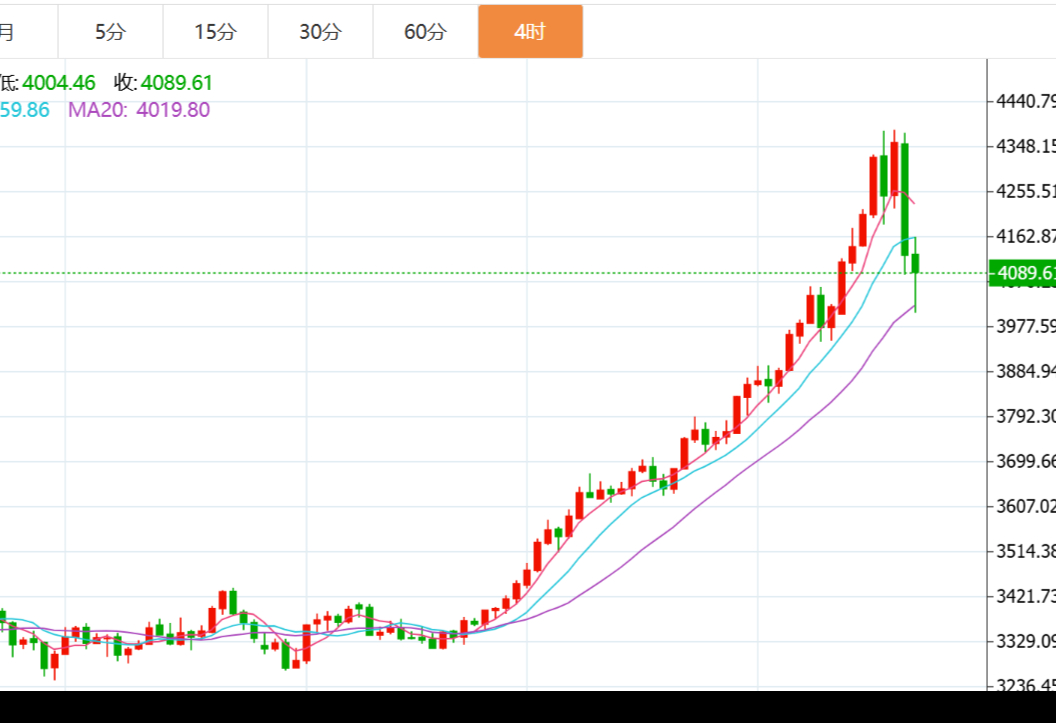Click the 3514.38 price axis label
This screenshot has height=723, width=1056.
pos(1025,551)
